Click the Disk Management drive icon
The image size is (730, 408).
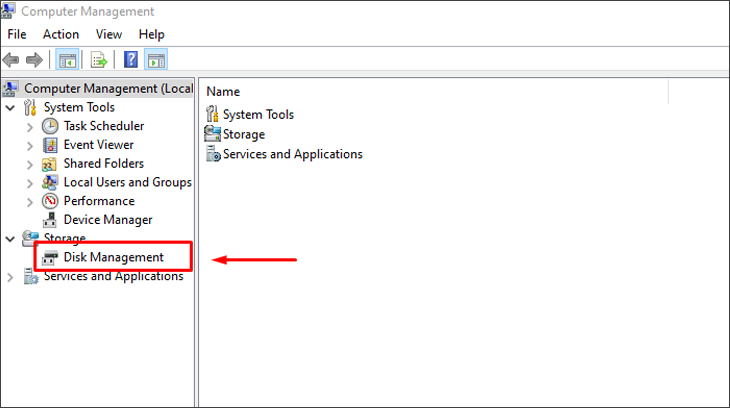50,258
